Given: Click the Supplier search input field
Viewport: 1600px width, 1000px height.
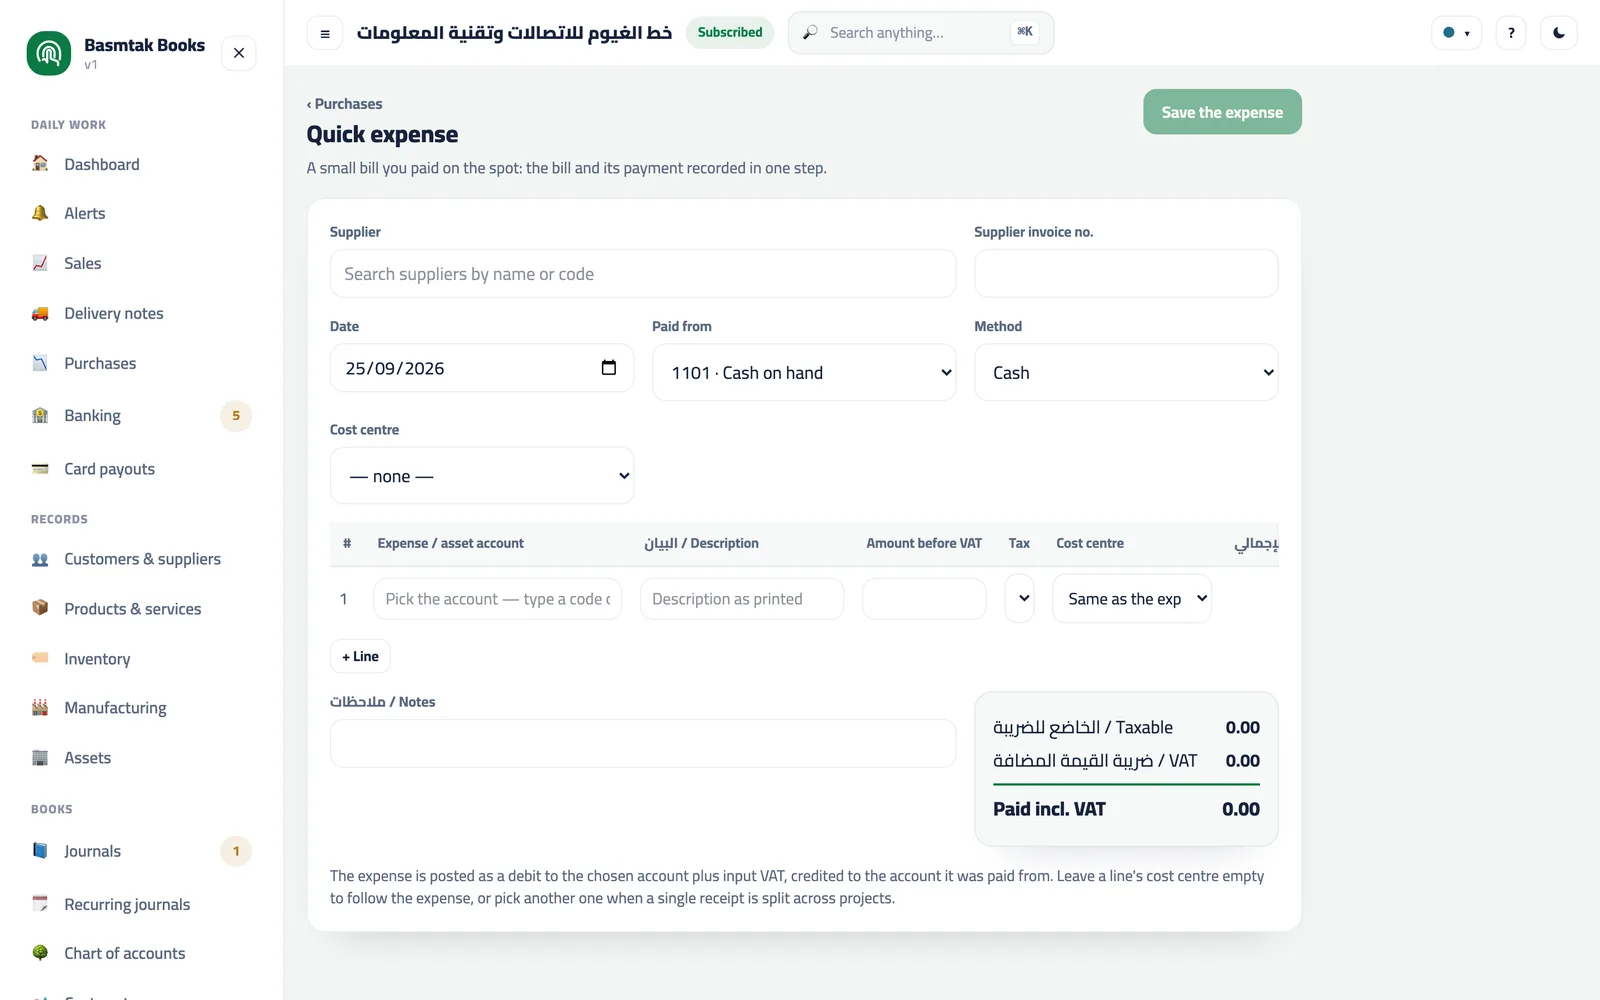Looking at the screenshot, I should point(643,273).
